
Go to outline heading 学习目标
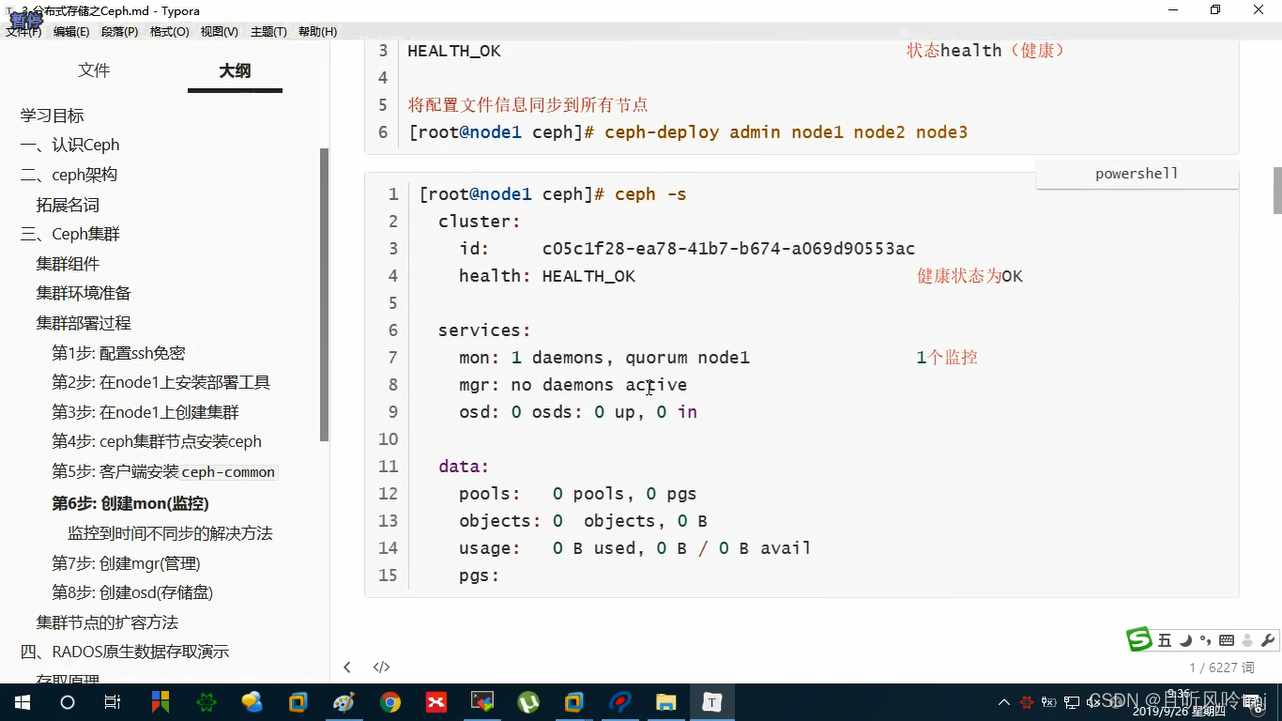pos(52,115)
